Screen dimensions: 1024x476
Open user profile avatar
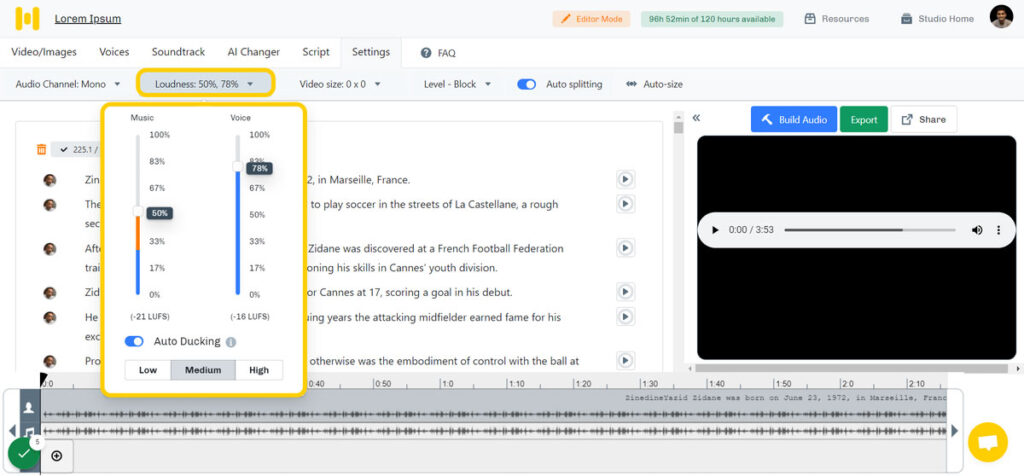tap(1001, 17)
